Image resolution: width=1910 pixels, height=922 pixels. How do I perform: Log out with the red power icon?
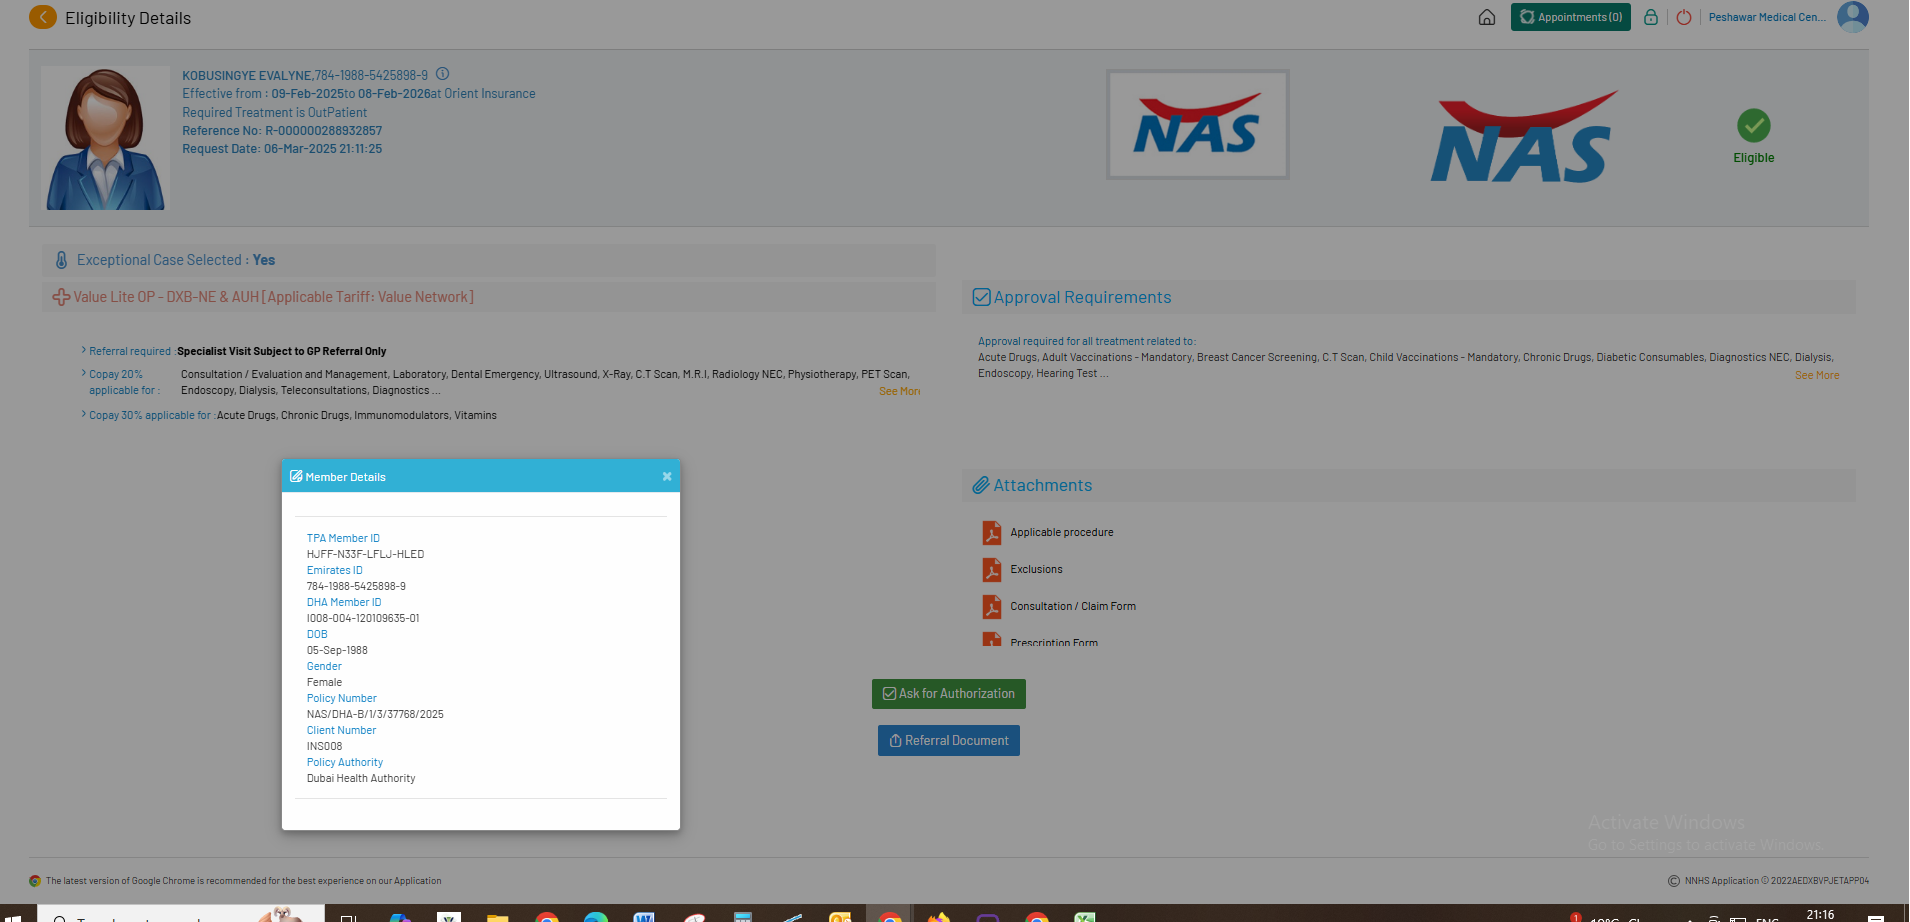coord(1684,17)
